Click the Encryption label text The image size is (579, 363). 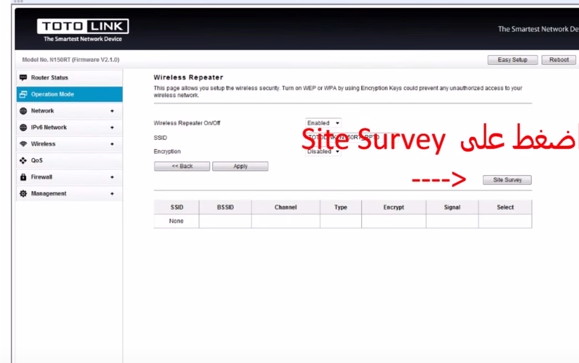click(167, 151)
